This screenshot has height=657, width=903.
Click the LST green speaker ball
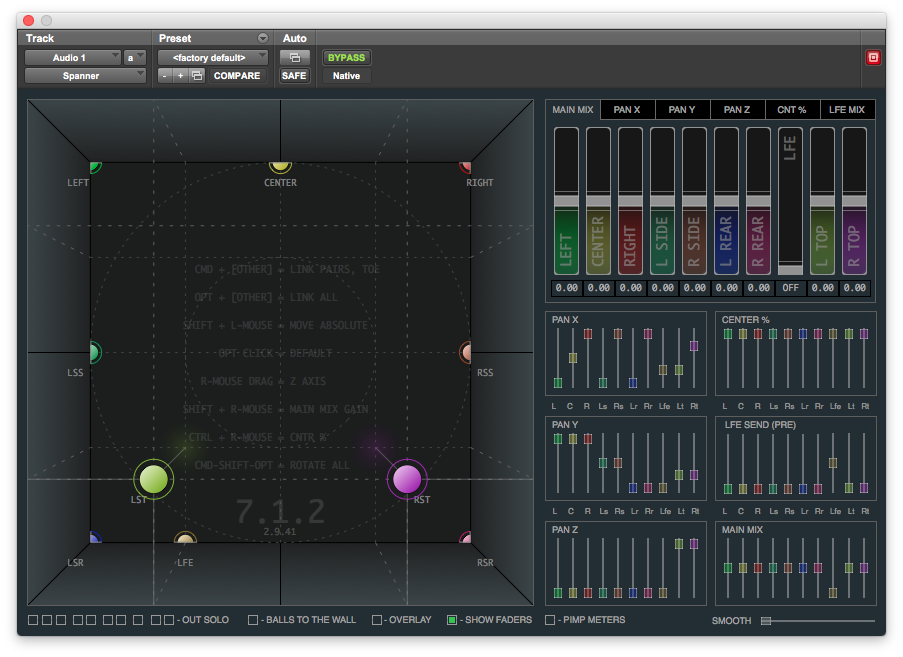pyautogui.click(x=153, y=479)
